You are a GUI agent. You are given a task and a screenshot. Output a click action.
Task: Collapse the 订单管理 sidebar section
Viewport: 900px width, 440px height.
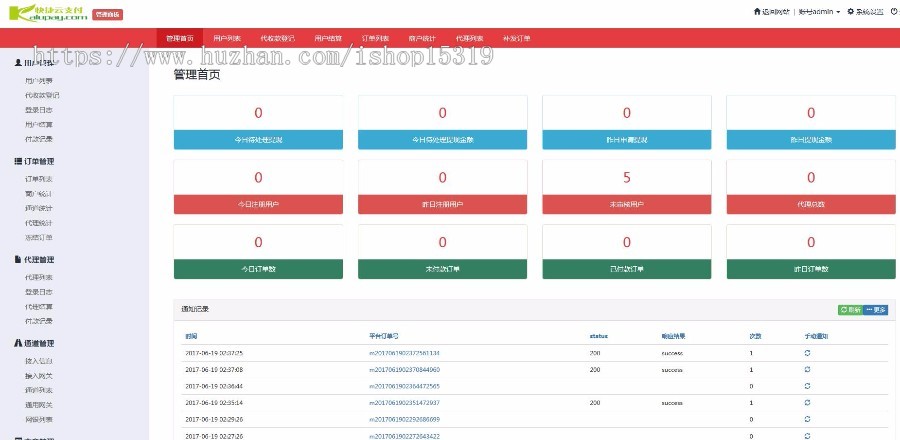(34, 162)
